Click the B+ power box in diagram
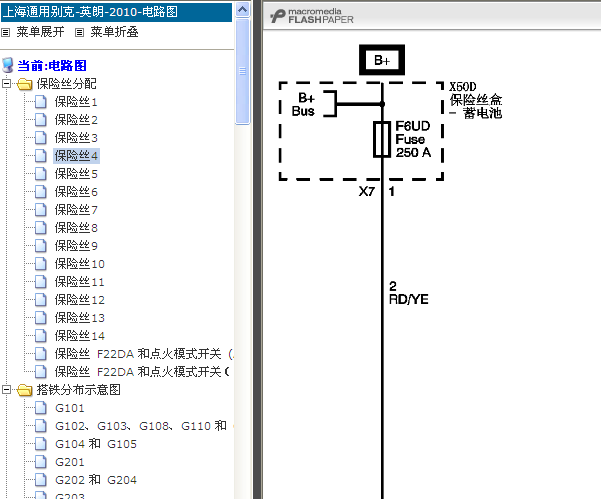 coord(382,60)
